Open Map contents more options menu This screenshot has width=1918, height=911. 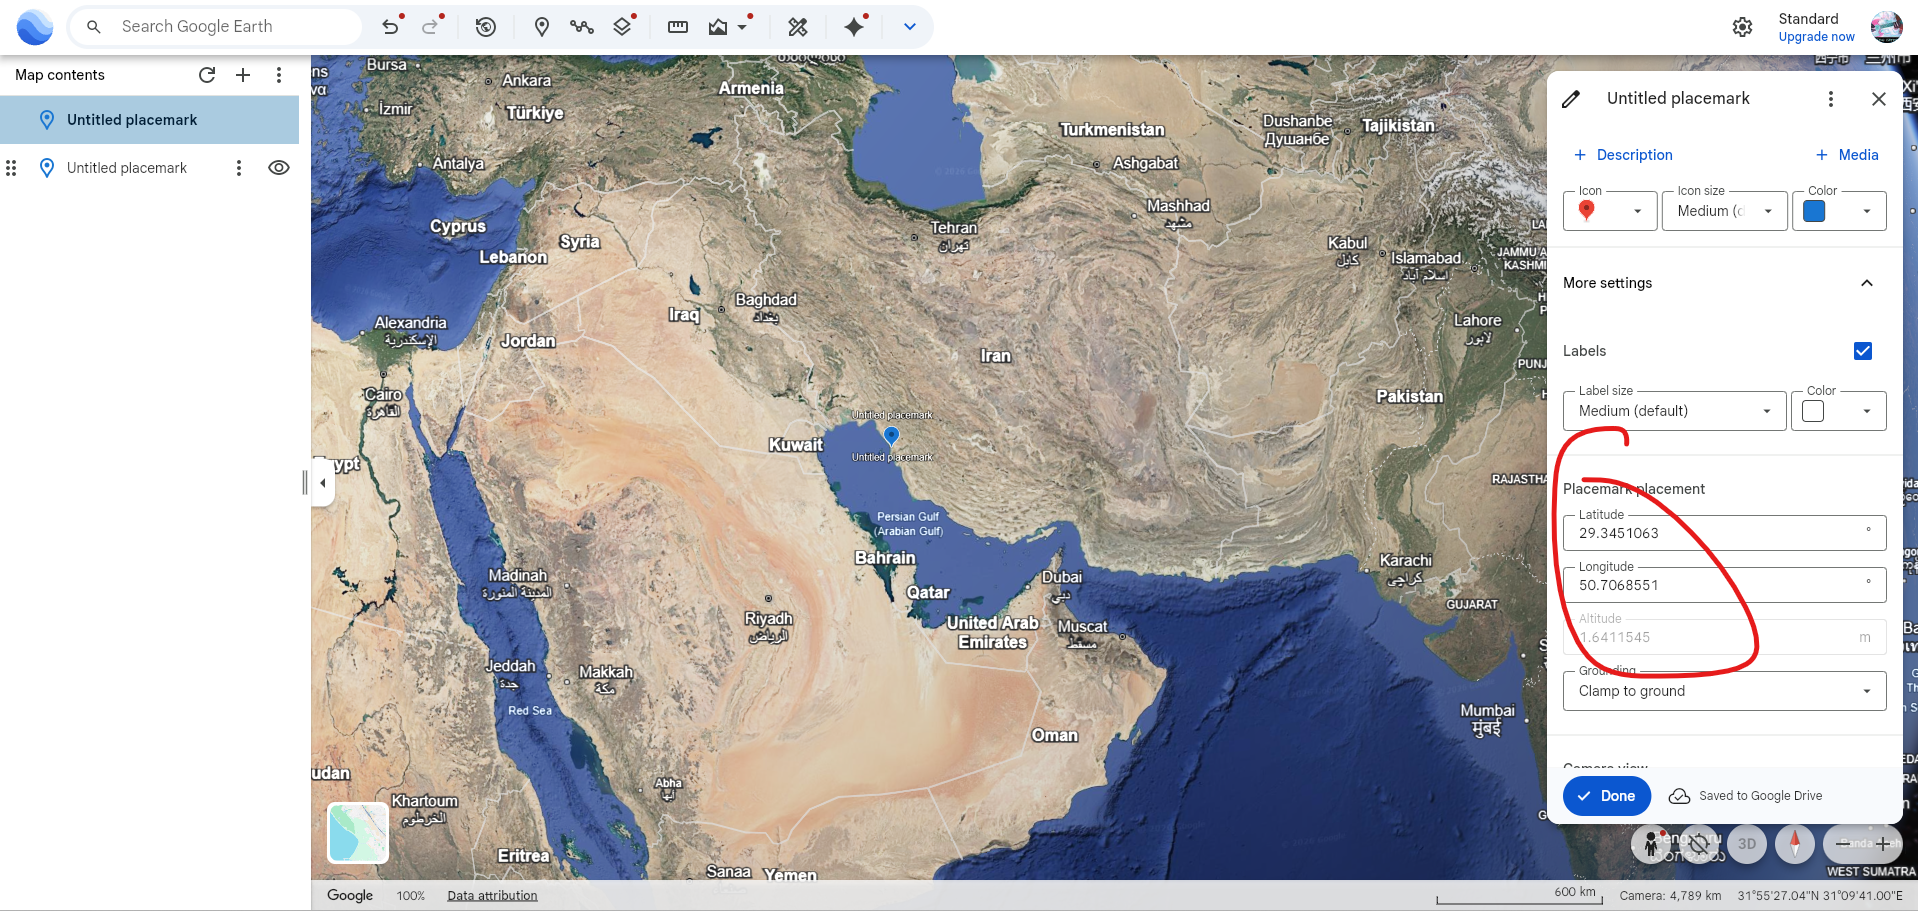click(x=279, y=75)
